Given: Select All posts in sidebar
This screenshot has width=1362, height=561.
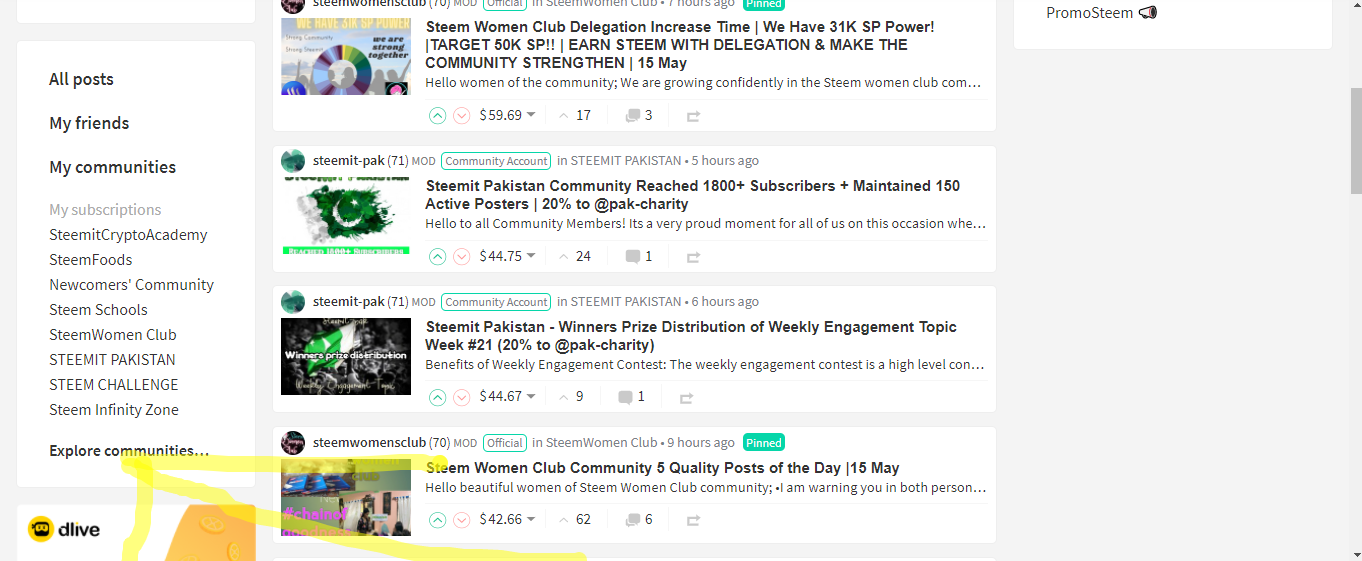Looking at the screenshot, I should click(x=81, y=79).
